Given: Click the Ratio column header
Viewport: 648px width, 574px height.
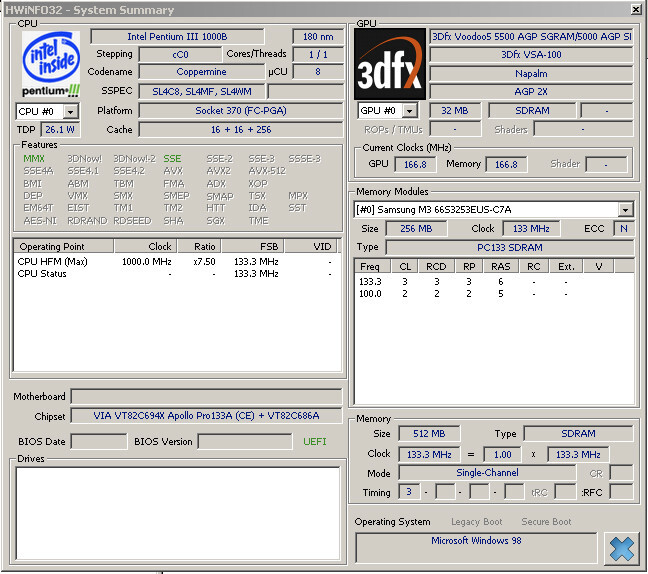Looking at the screenshot, I should click(199, 247).
